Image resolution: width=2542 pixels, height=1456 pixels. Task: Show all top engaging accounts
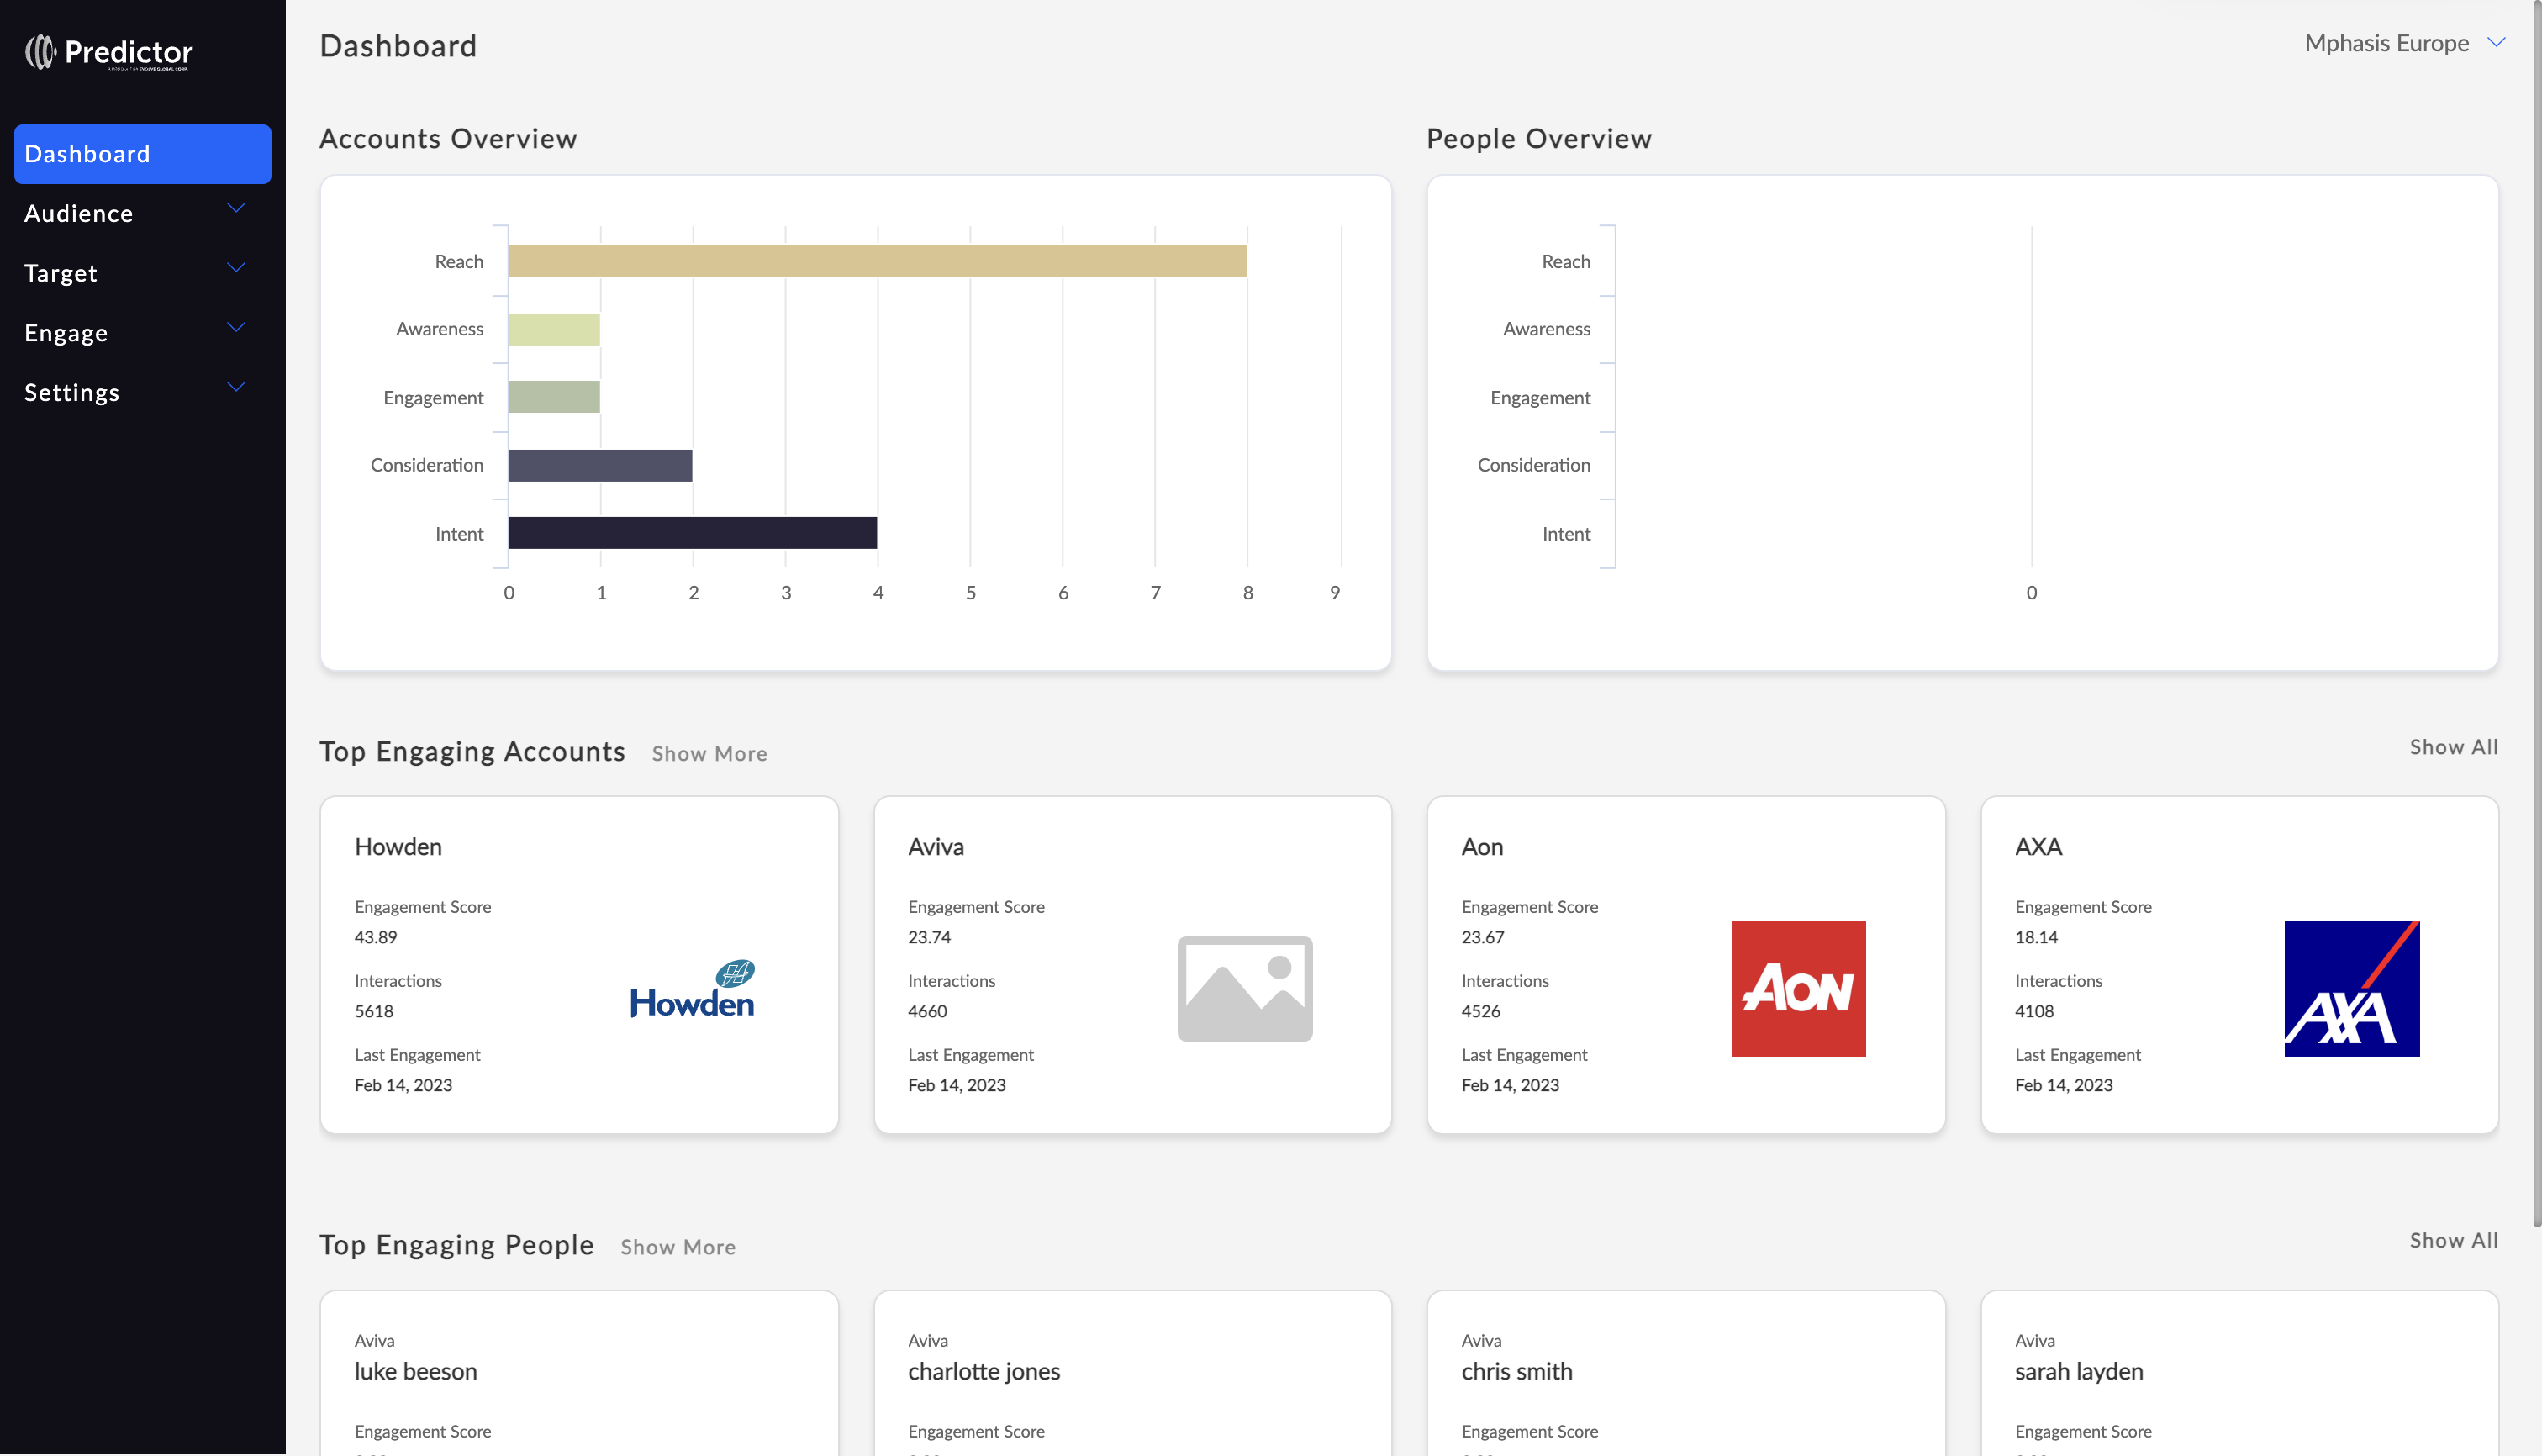[2452, 747]
